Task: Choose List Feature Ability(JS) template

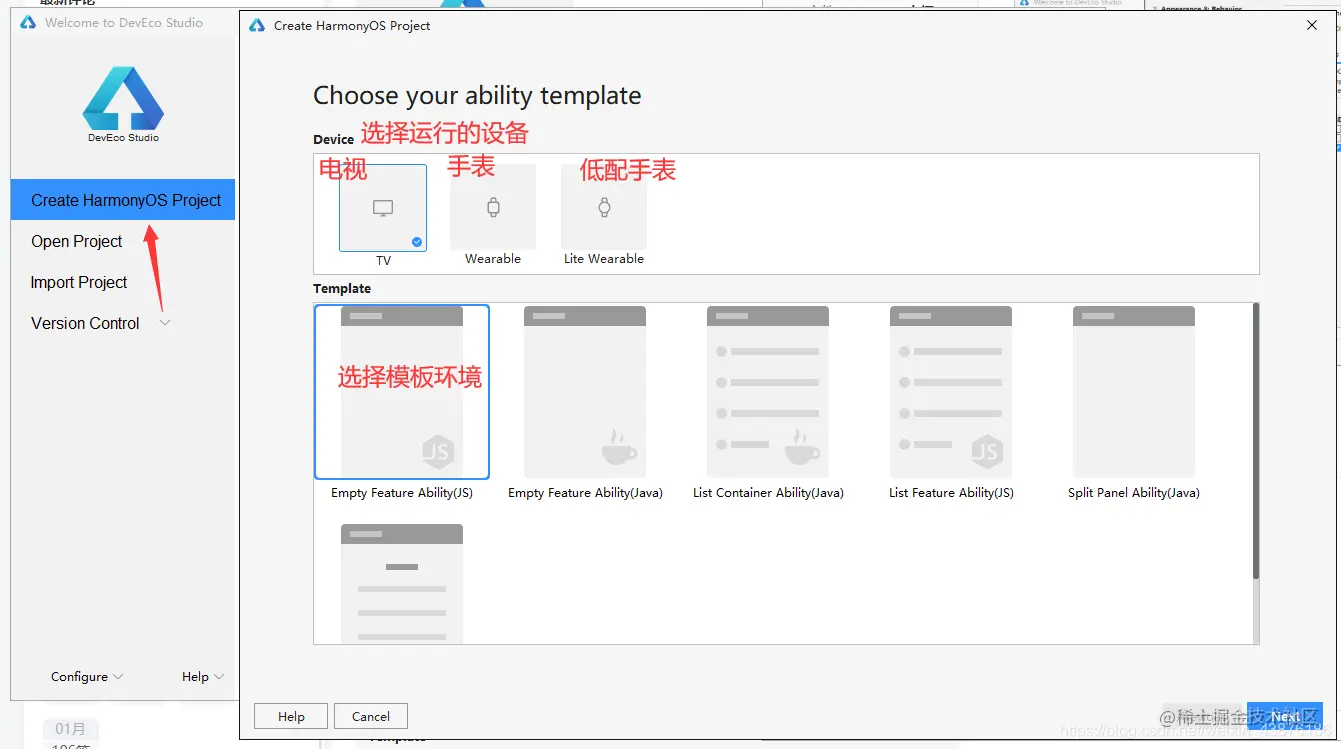Action: coord(951,392)
